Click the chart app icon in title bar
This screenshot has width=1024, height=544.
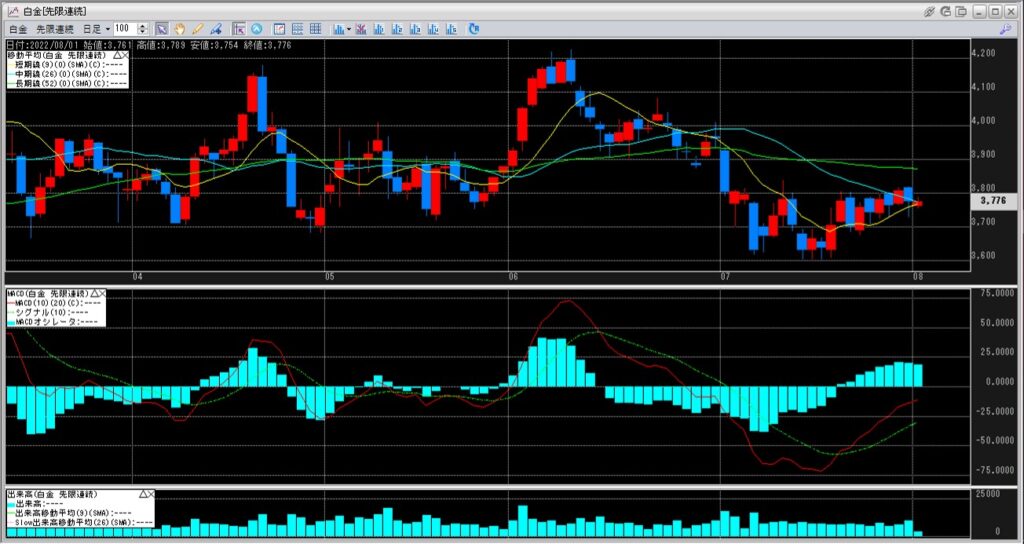[x=13, y=12]
